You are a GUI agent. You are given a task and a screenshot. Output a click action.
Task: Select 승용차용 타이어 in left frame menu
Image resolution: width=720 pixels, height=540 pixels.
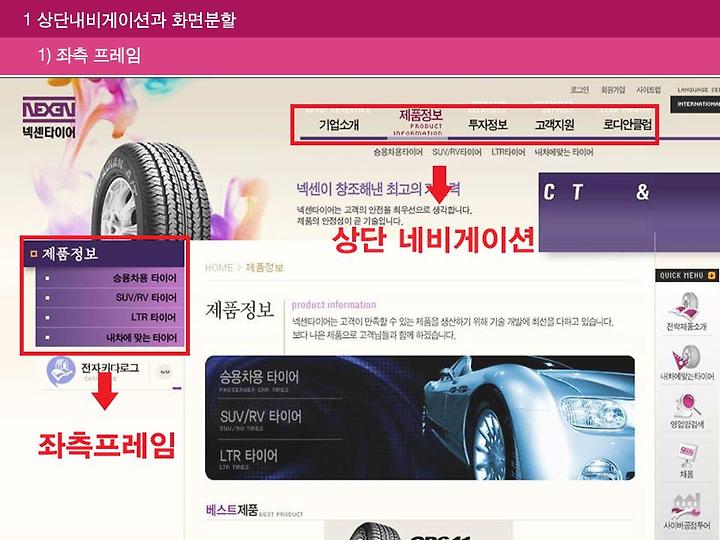point(110,278)
